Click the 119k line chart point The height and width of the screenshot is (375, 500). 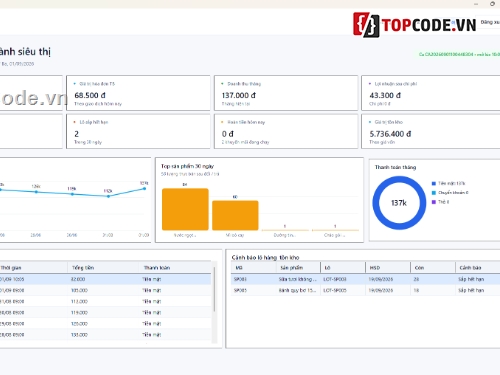pyautogui.click(x=72, y=194)
